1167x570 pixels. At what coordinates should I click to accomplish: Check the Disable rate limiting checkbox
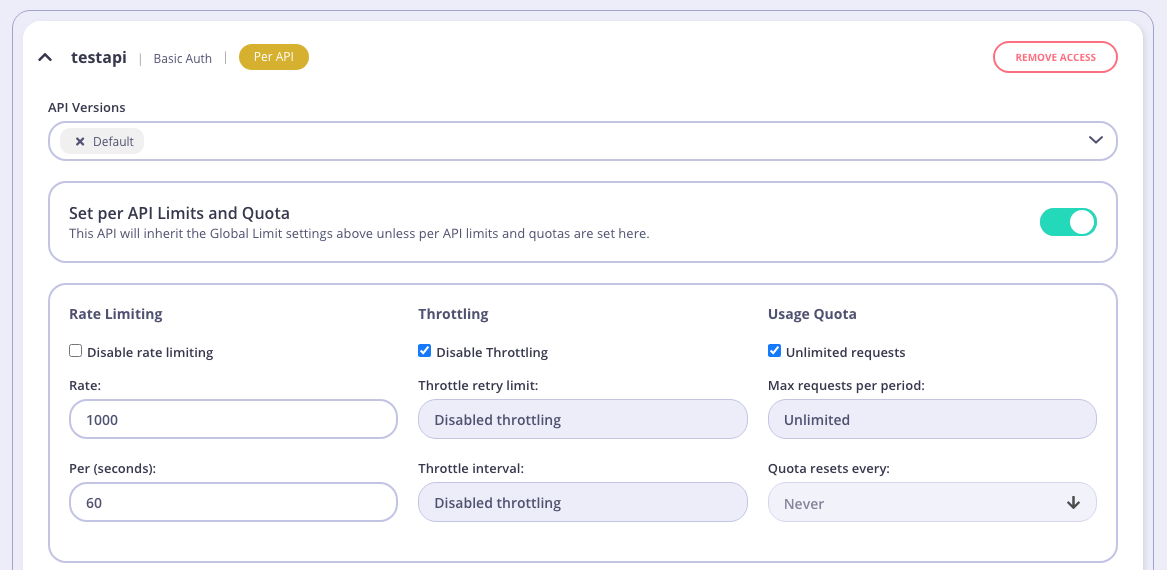(75, 351)
